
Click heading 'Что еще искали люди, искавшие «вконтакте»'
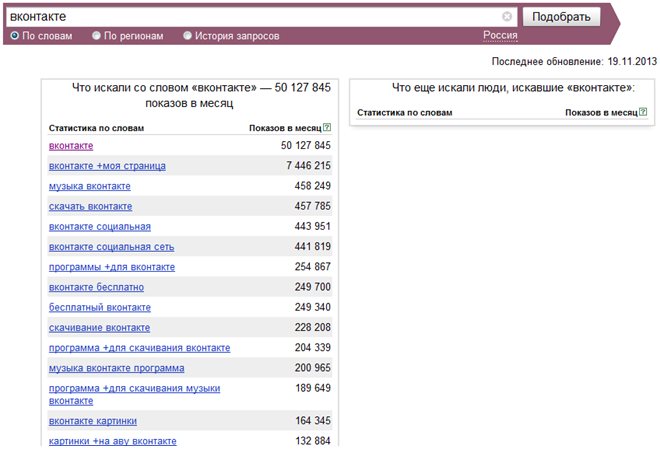(x=513, y=88)
